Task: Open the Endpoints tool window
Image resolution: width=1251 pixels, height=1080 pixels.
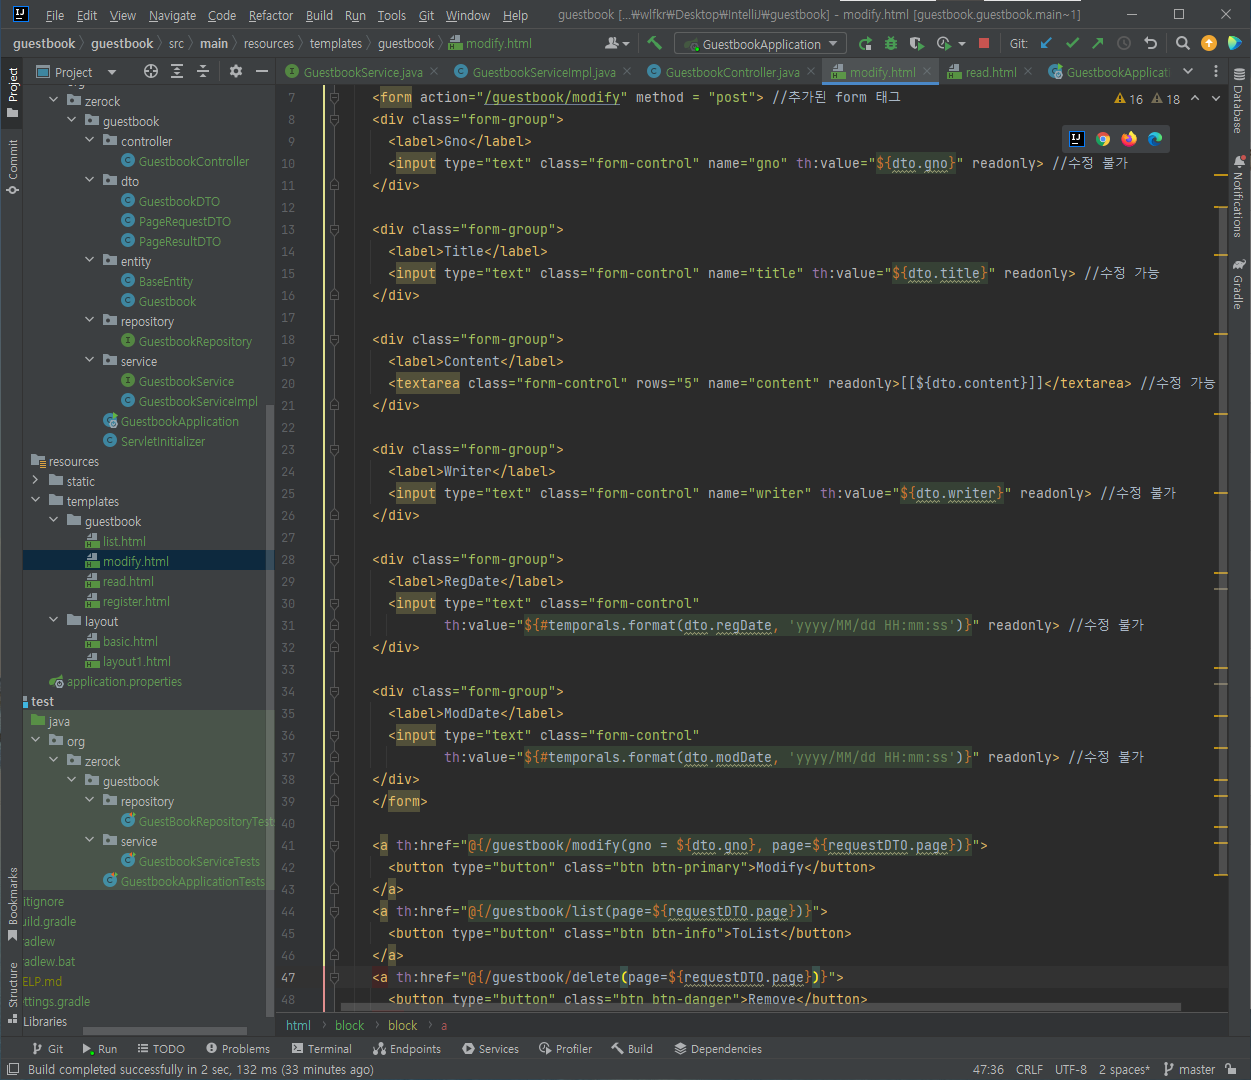Action: [407, 1049]
